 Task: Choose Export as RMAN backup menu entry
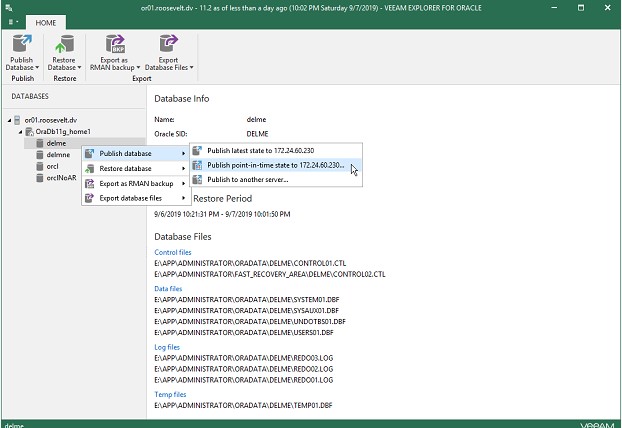click(136, 184)
